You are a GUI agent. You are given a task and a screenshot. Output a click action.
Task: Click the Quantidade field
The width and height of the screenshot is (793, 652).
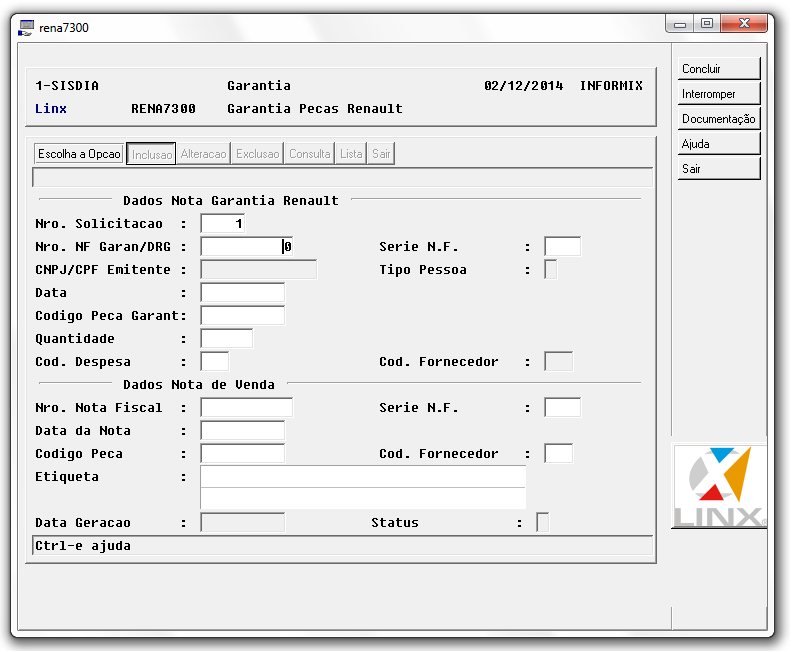pyautogui.click(x=227, y=339)
